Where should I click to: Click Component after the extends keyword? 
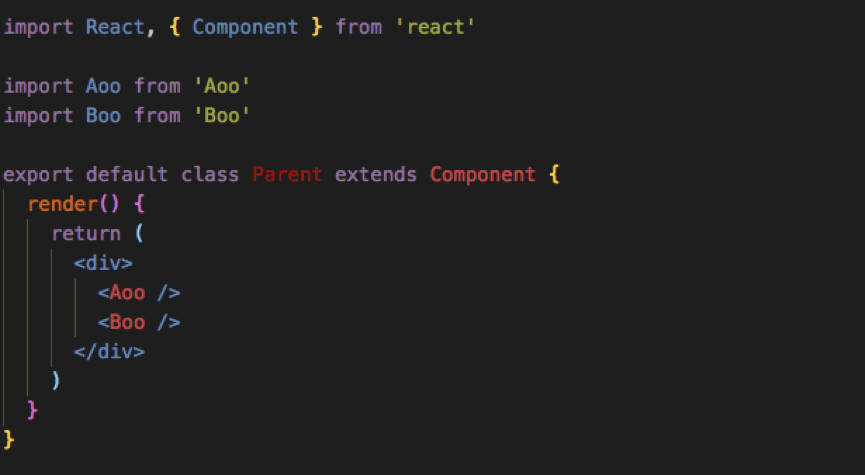click(483, 175)
